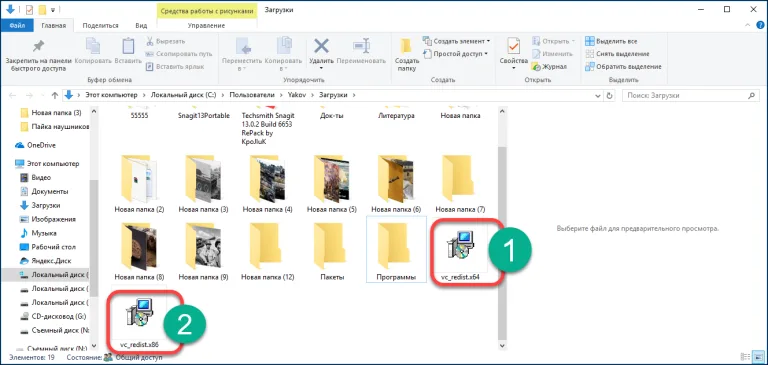Open the Файл menu tab
The width and height of the screenshot is (768, 365).
pyautogui.click(x=17, y=25)
